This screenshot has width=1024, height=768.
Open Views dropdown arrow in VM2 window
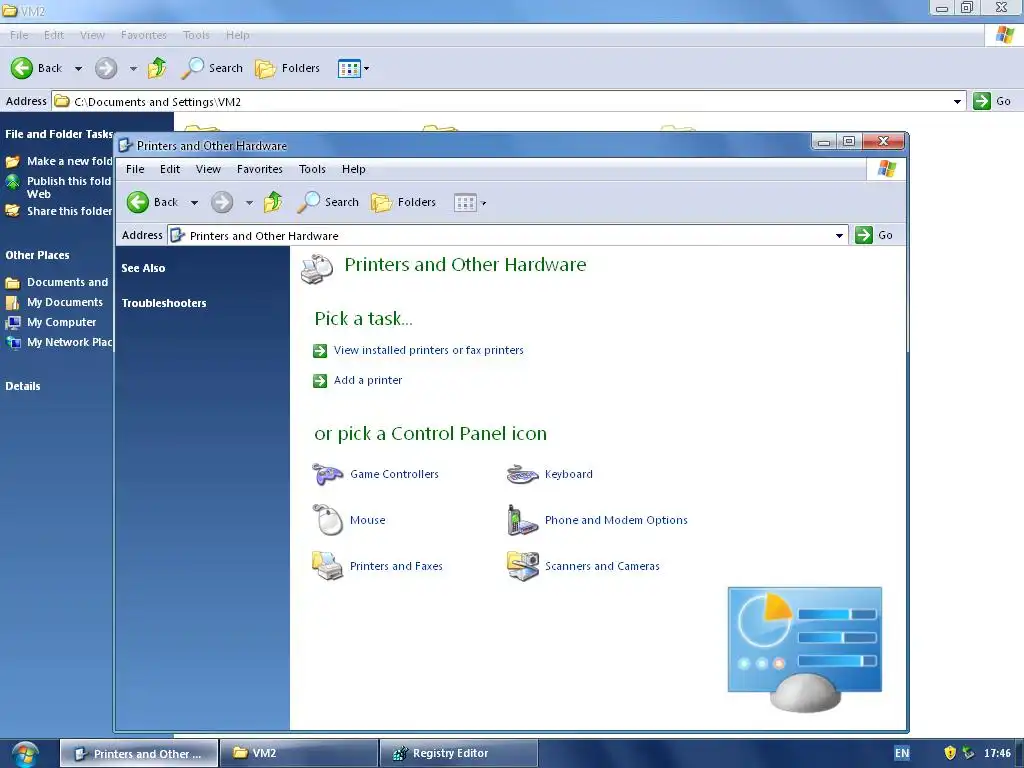pos(366,68)
